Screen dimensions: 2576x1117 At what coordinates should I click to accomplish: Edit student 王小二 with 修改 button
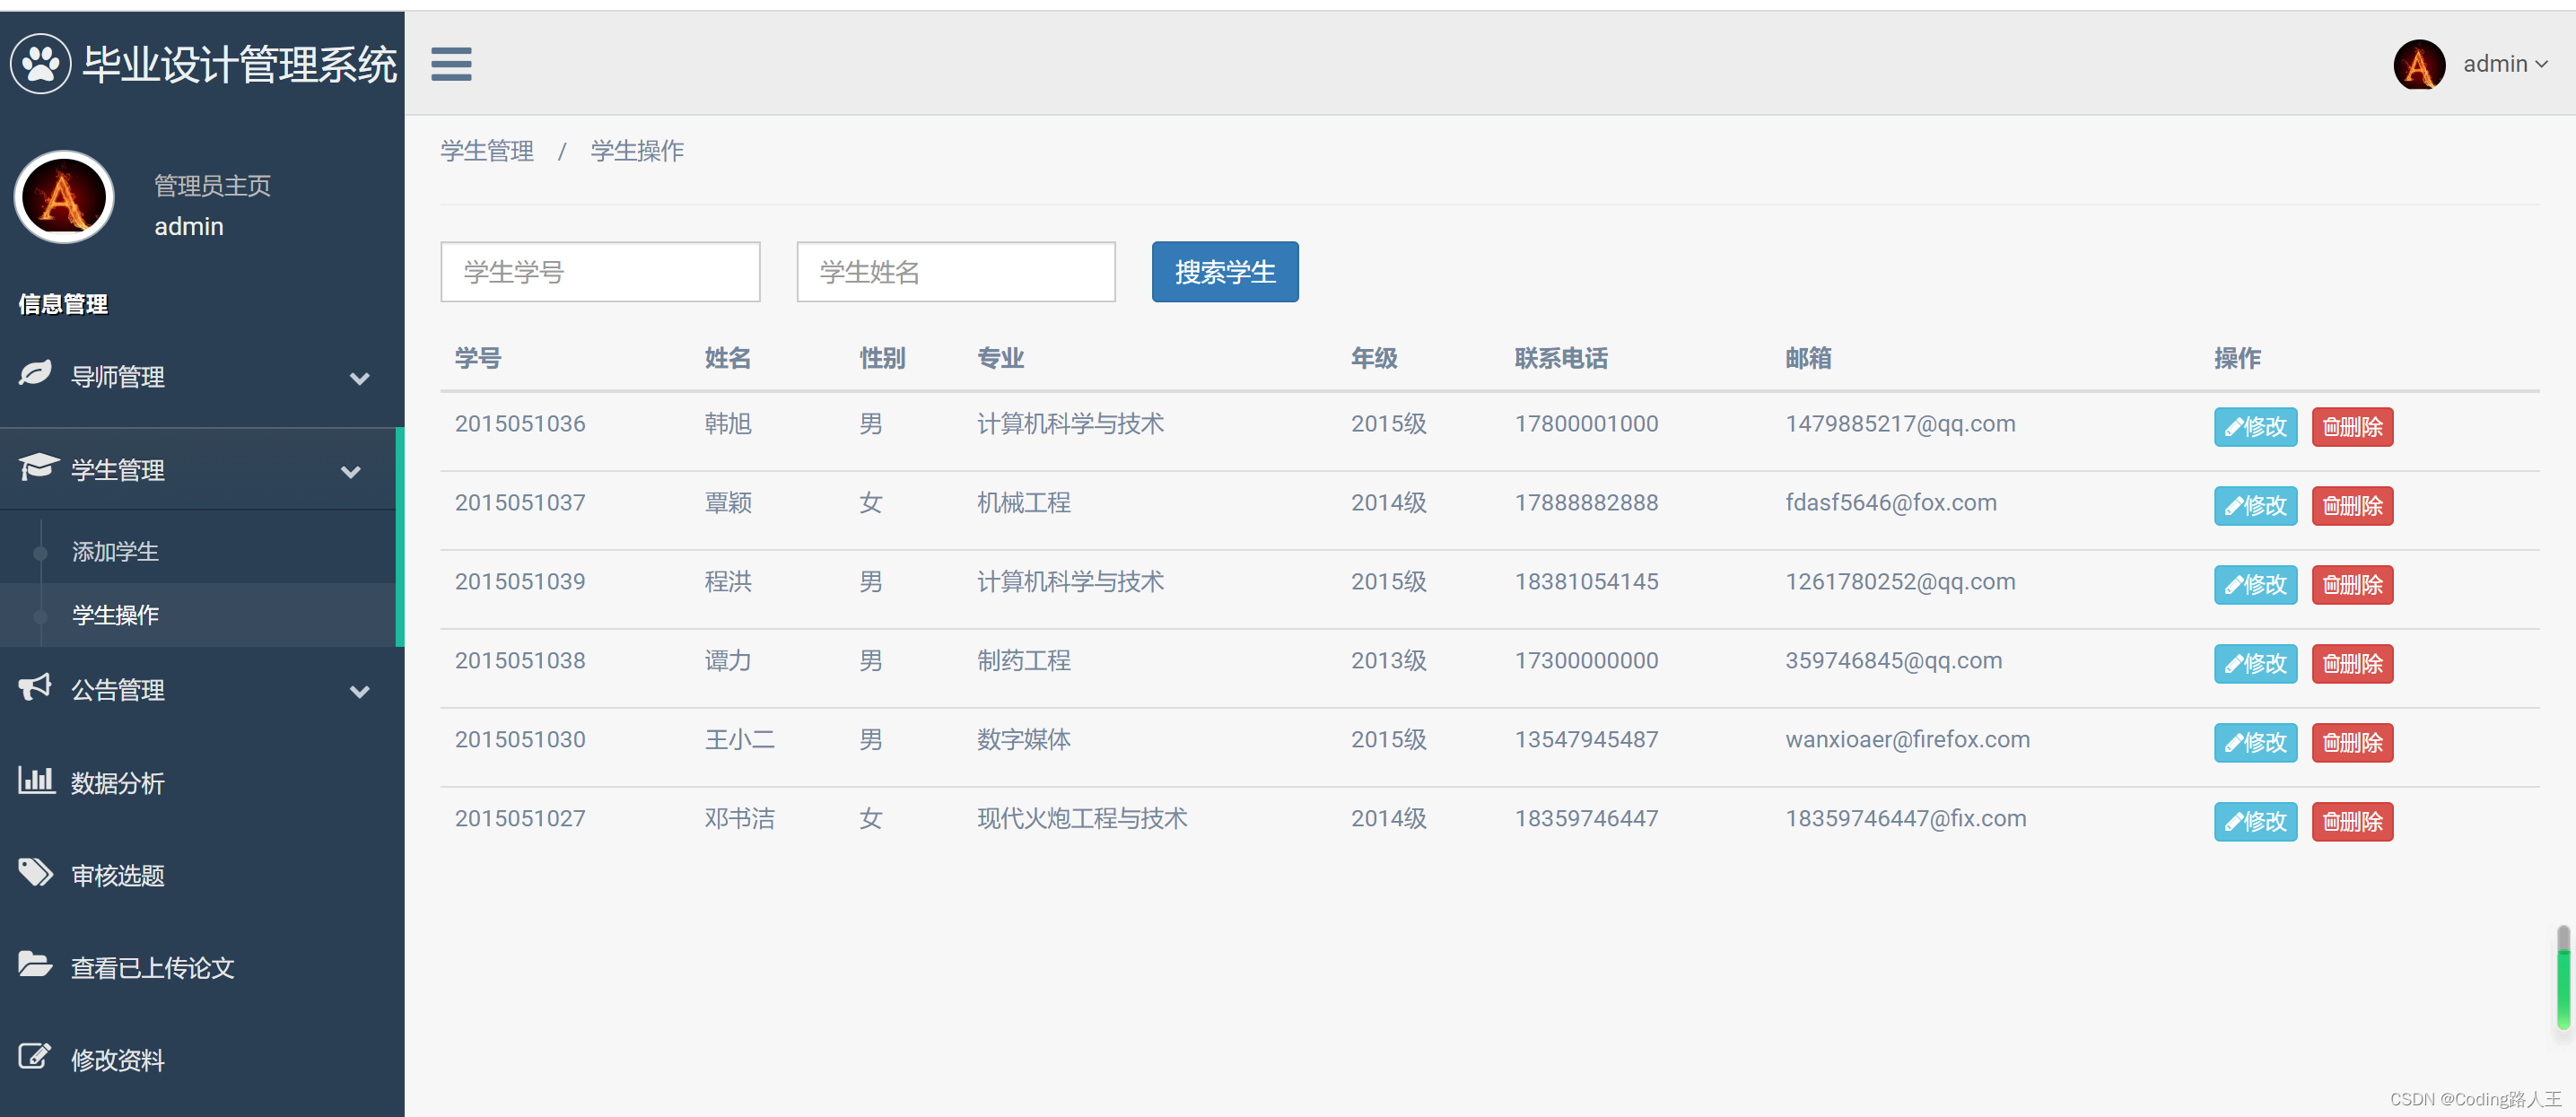2255,743
